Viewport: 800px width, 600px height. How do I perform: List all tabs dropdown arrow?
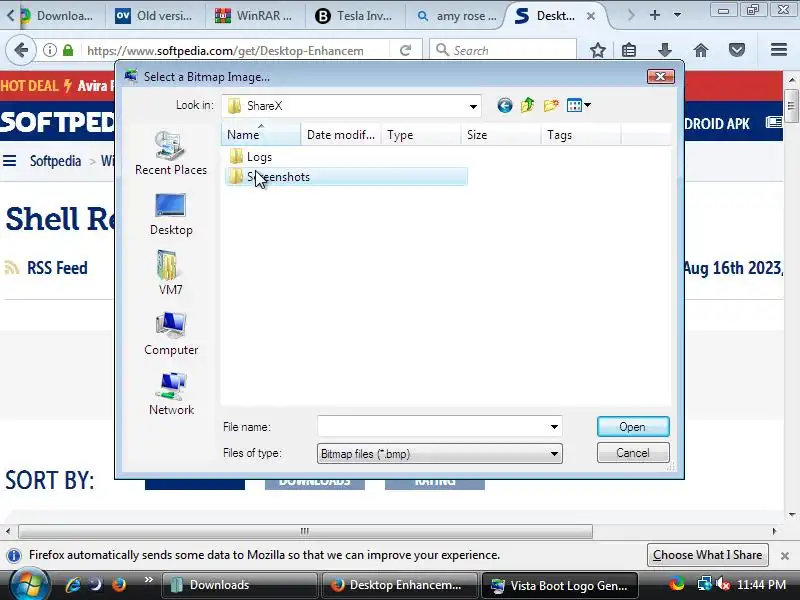(678, 15)
